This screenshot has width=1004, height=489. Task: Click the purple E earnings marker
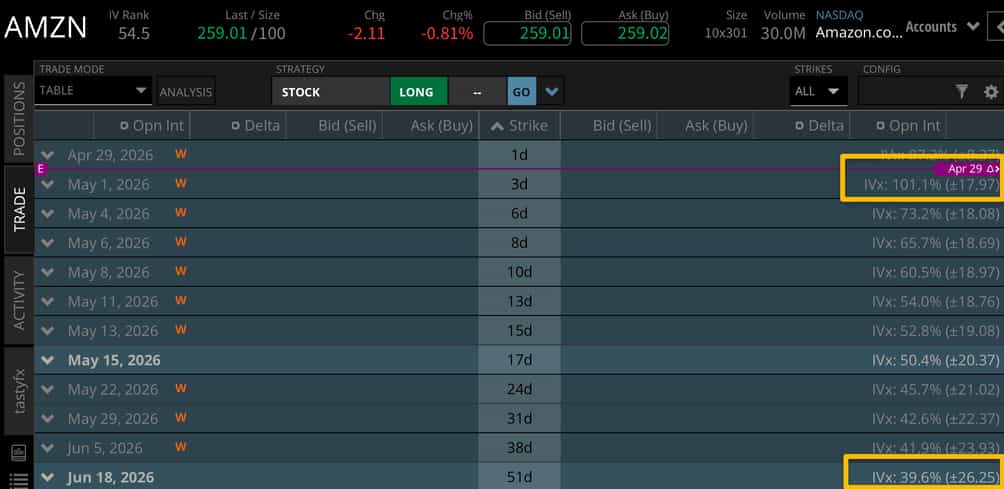tap(41, 169)
